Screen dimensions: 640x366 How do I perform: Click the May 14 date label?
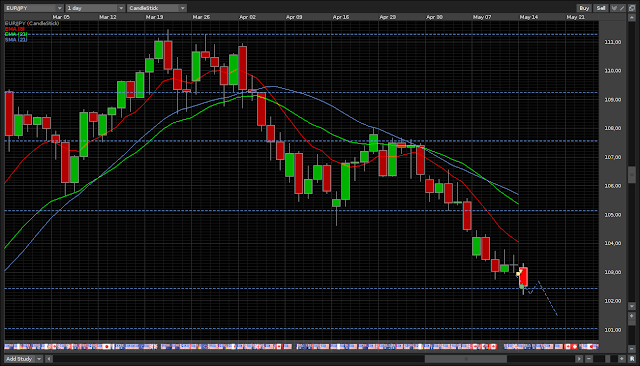click(529, 17)
